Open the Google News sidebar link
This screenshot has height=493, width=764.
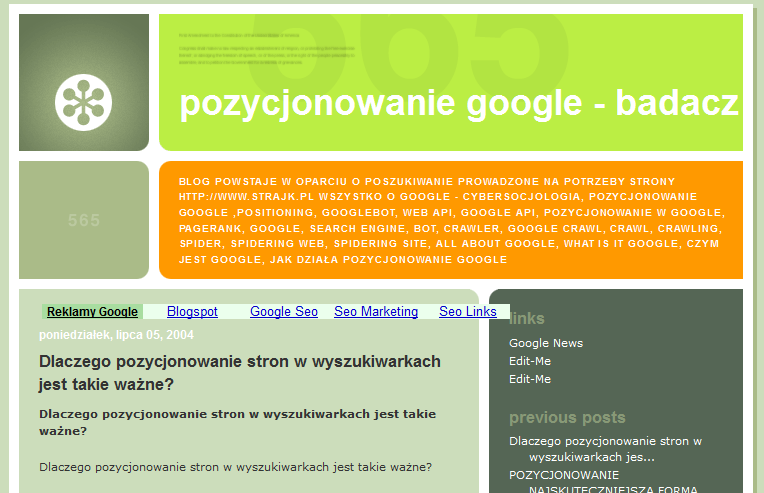pyautogui.click(x=546, y=343)
